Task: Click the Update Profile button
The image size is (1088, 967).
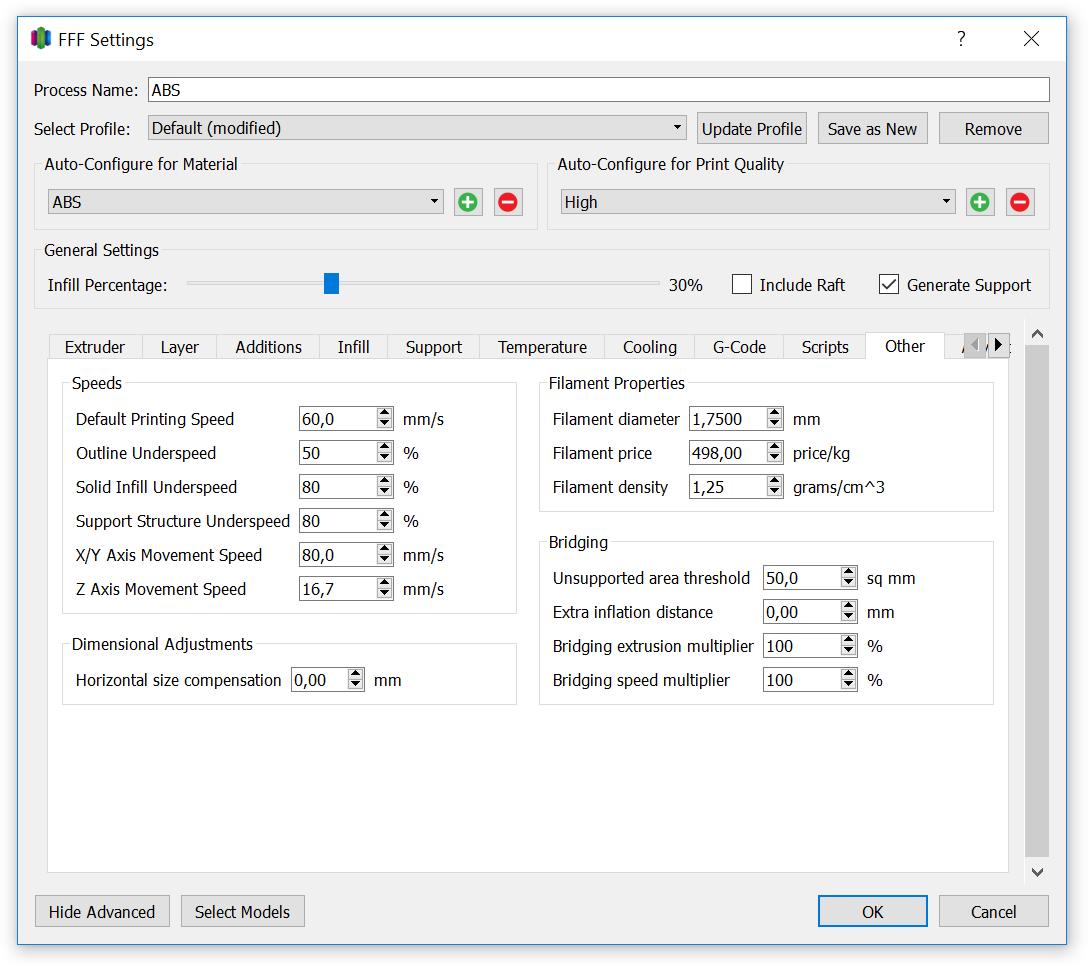Action: pos(751,128)
